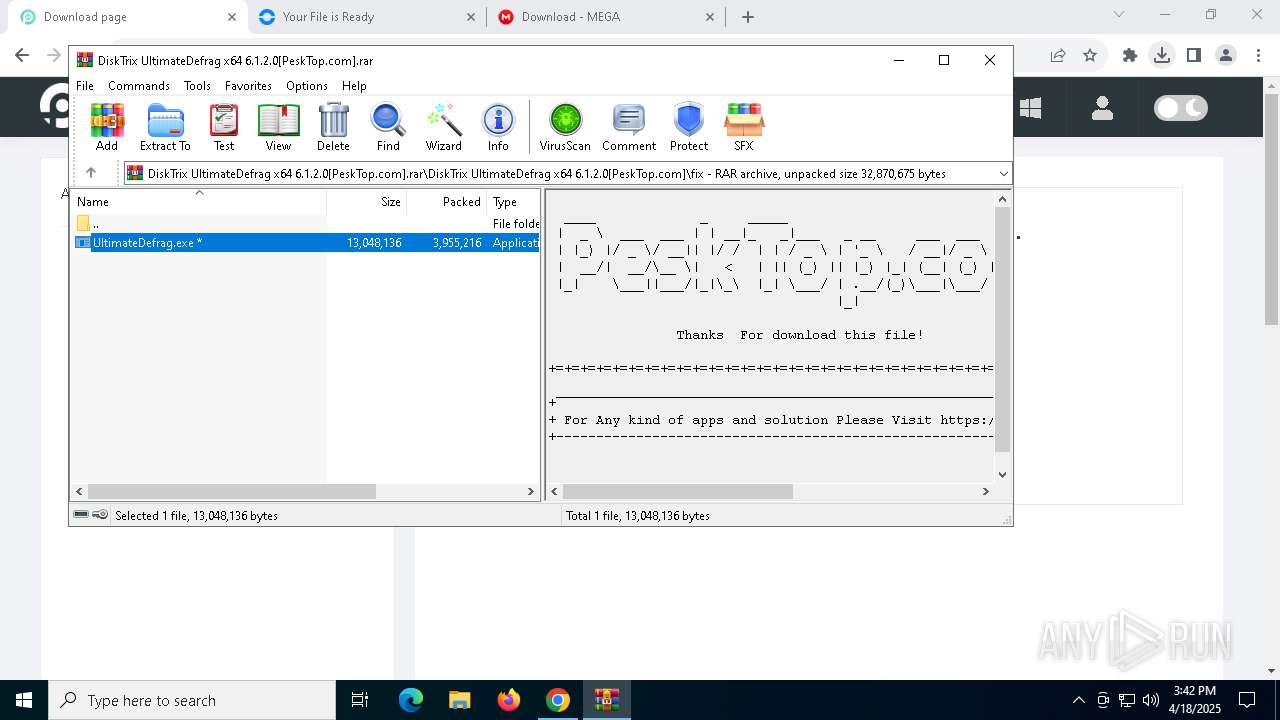
Task: Click the Chrome downloads icon
Action: 1162,56
